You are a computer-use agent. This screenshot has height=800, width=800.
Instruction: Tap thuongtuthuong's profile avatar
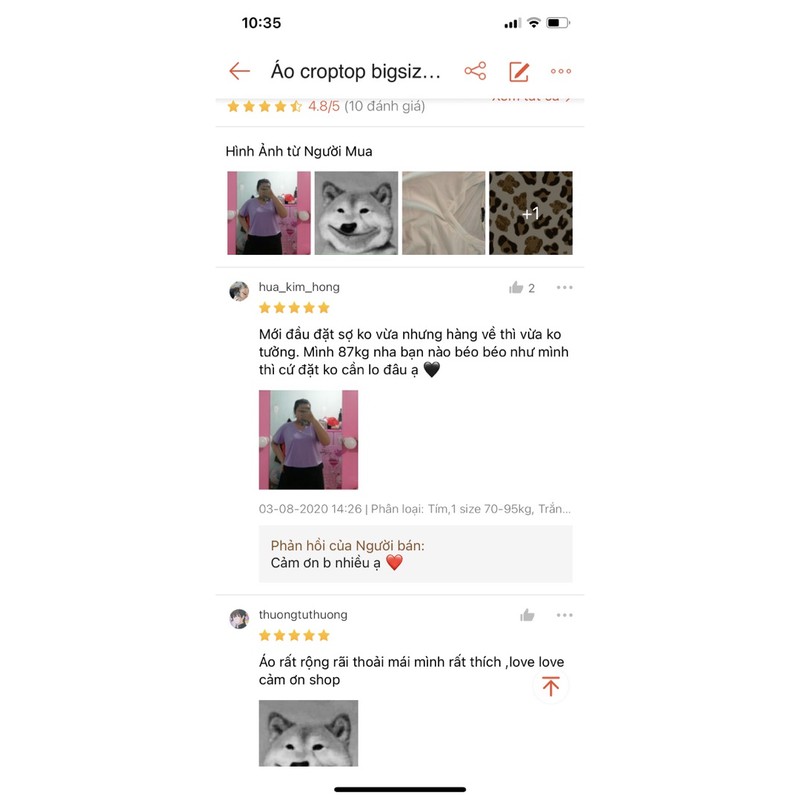tap(239, 619)
